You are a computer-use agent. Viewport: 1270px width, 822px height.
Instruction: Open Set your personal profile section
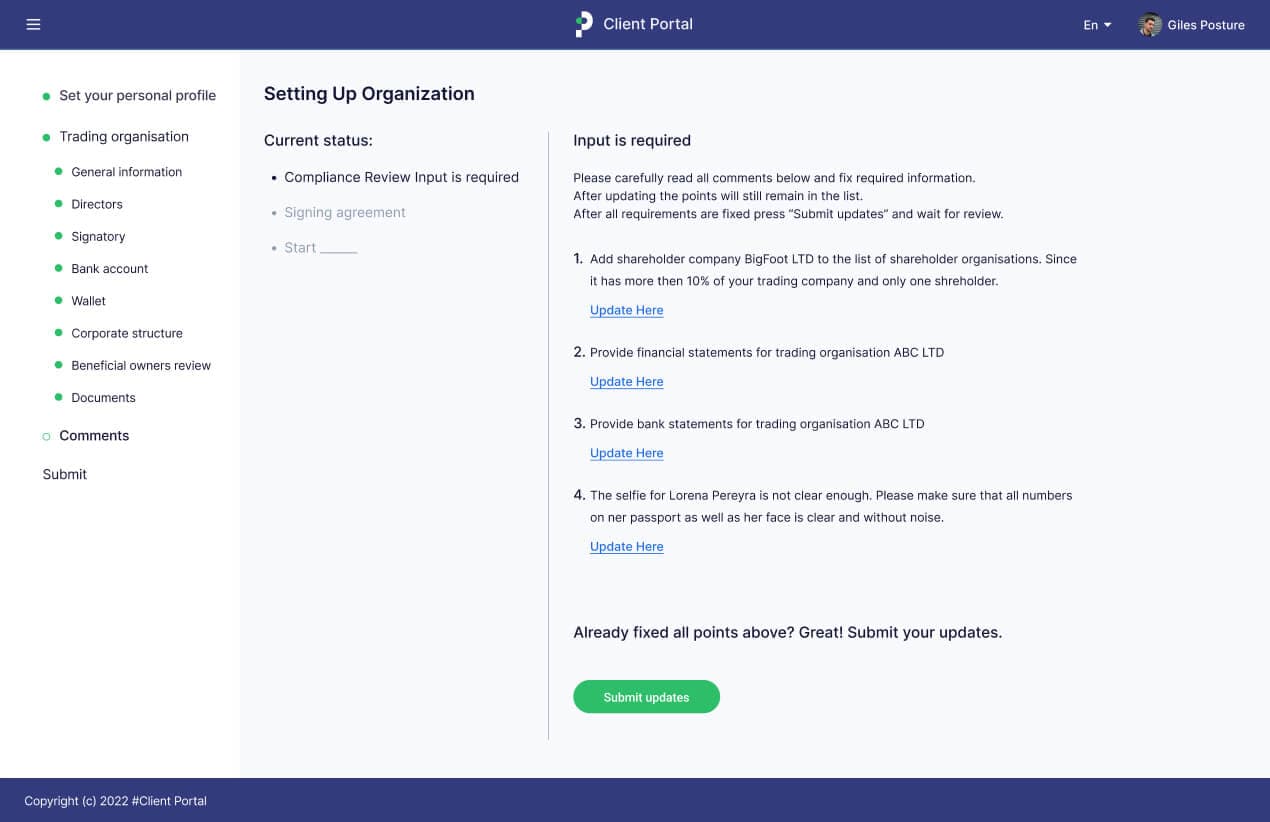click(x=137, y=96)
